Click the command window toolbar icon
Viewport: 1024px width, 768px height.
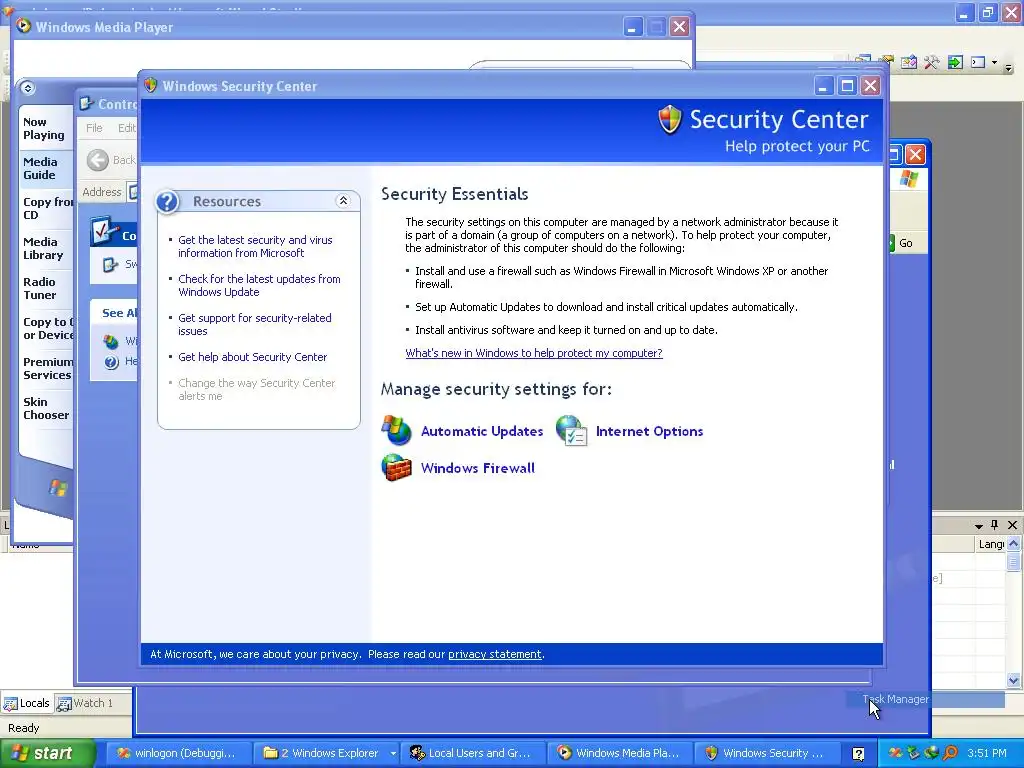click(978, 63)
